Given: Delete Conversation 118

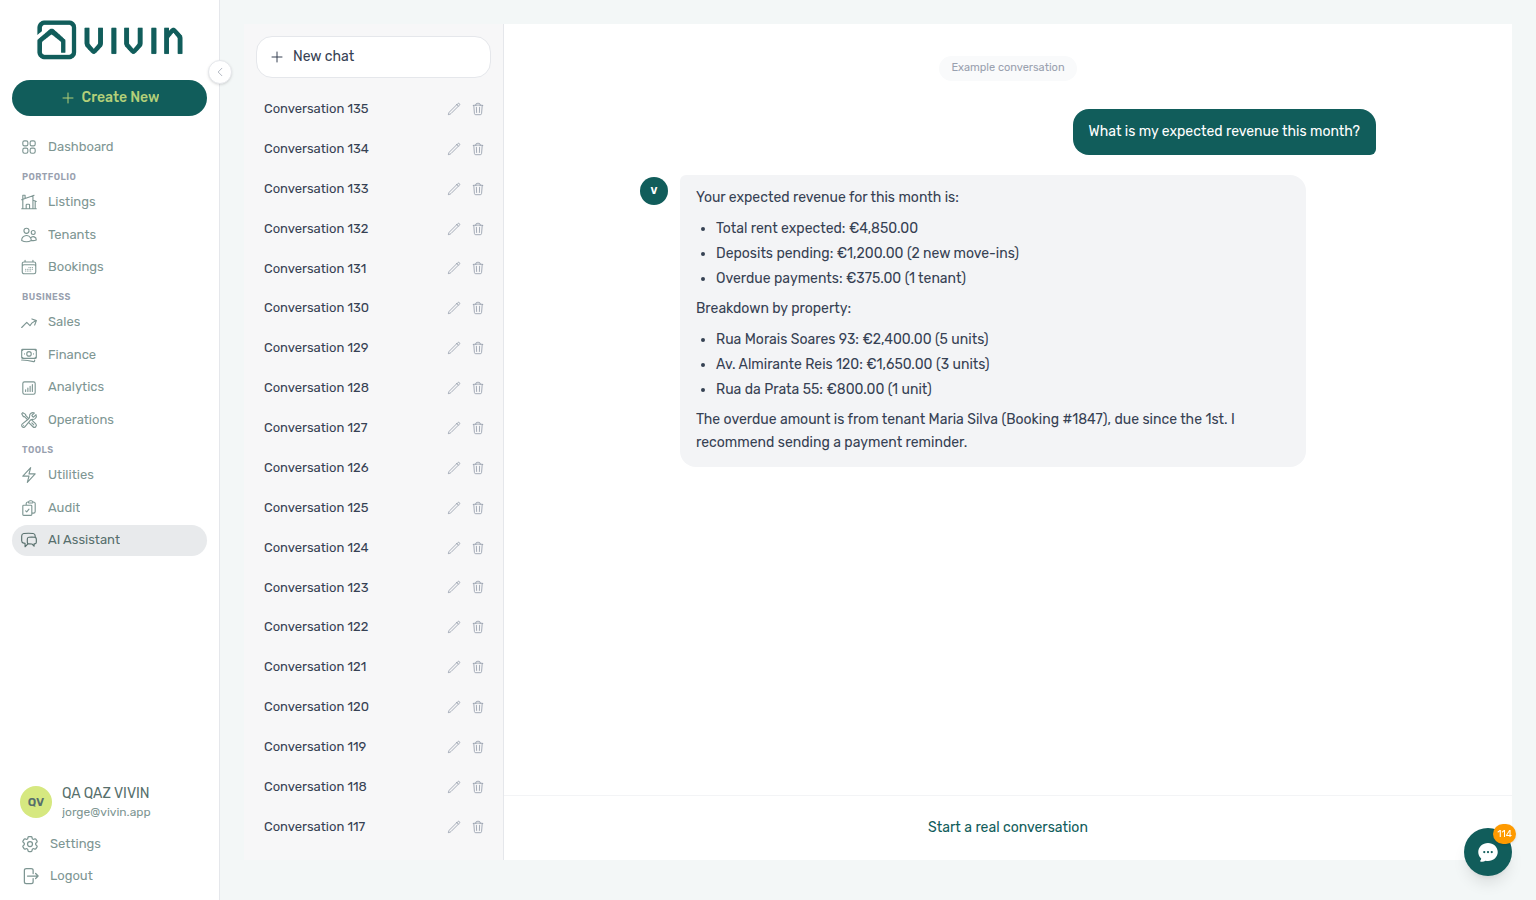Looking at the screenshot, I should (x=478, y=787).
